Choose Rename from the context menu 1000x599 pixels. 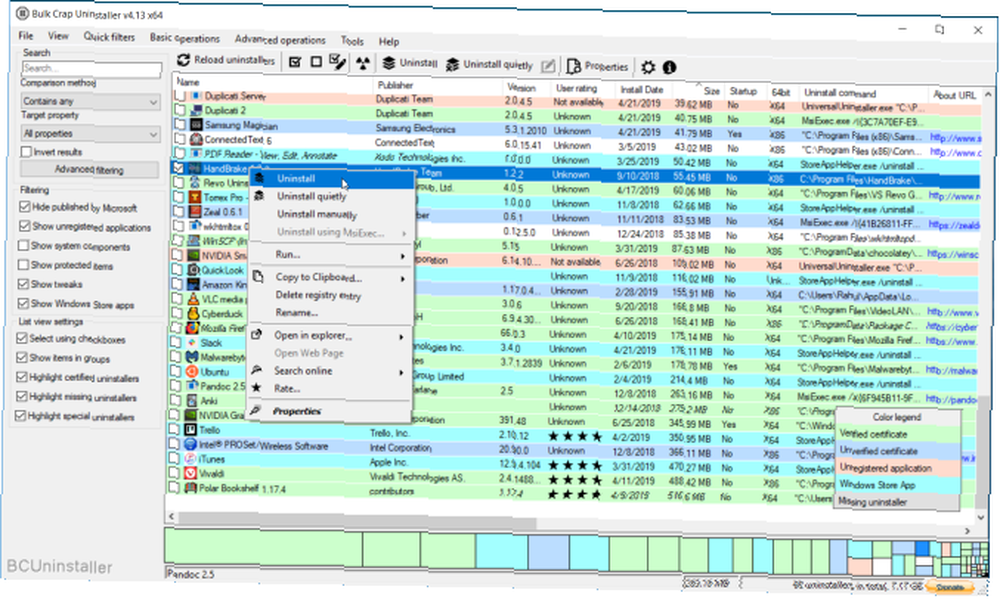297,313
